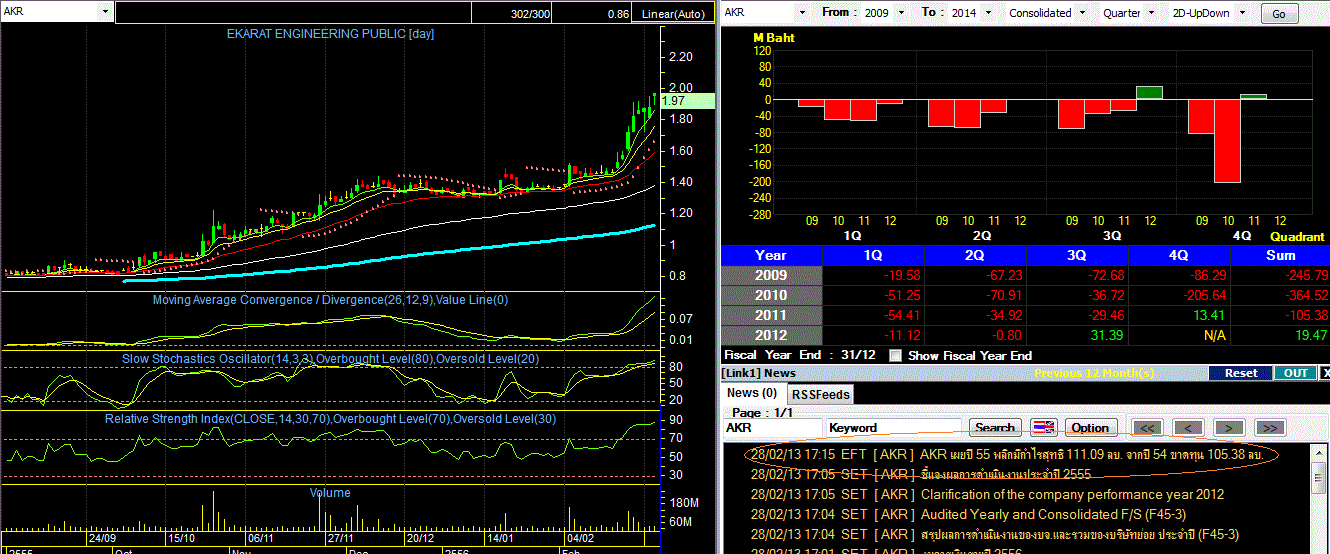Click the 1Q column header
1330x554 pixels.
click(873, 255)
